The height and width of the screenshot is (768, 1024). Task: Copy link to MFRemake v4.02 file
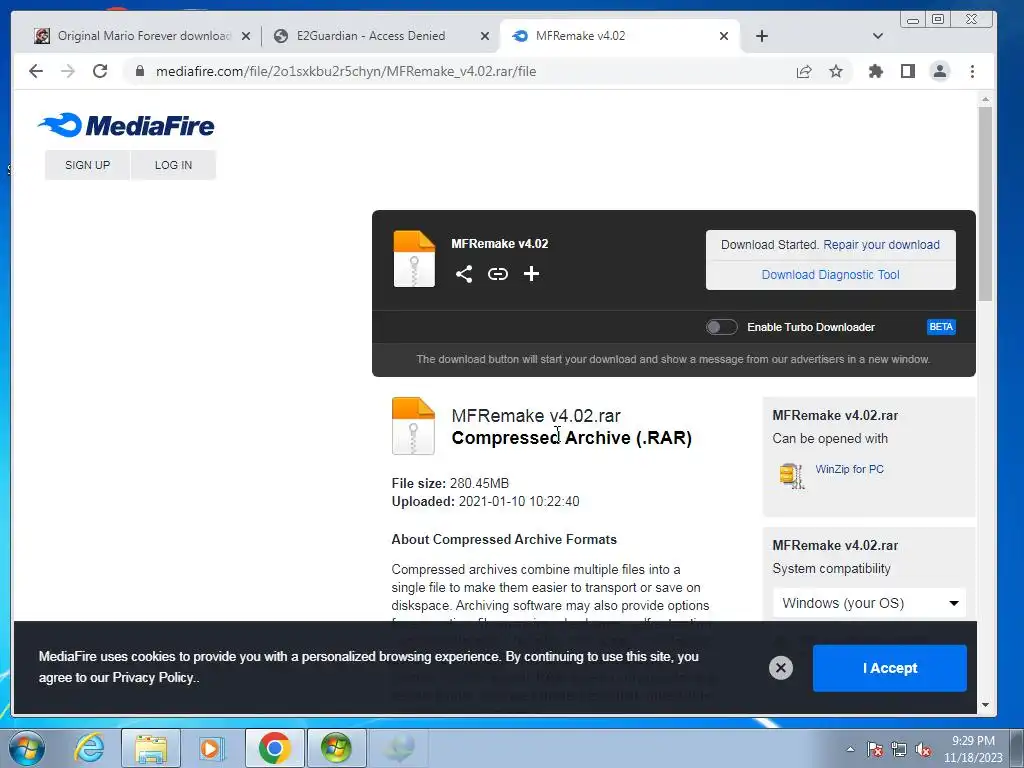click(498, 274)
